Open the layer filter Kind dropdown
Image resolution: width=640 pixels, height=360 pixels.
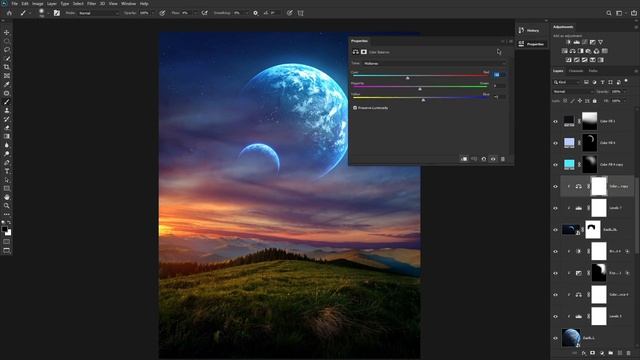click(x=567, y=82)
